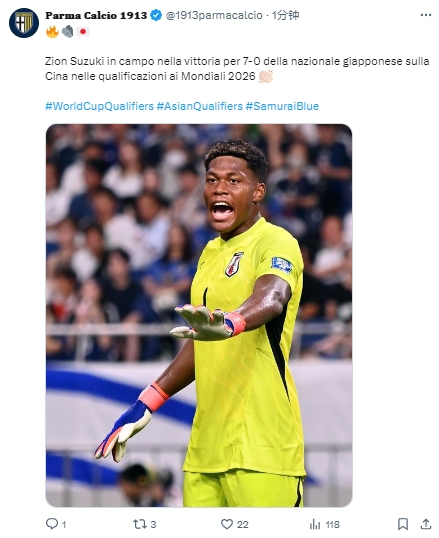The image size is (439, 538).
Task: Click the post timestamp 1分钟
Action: [286, 15]
